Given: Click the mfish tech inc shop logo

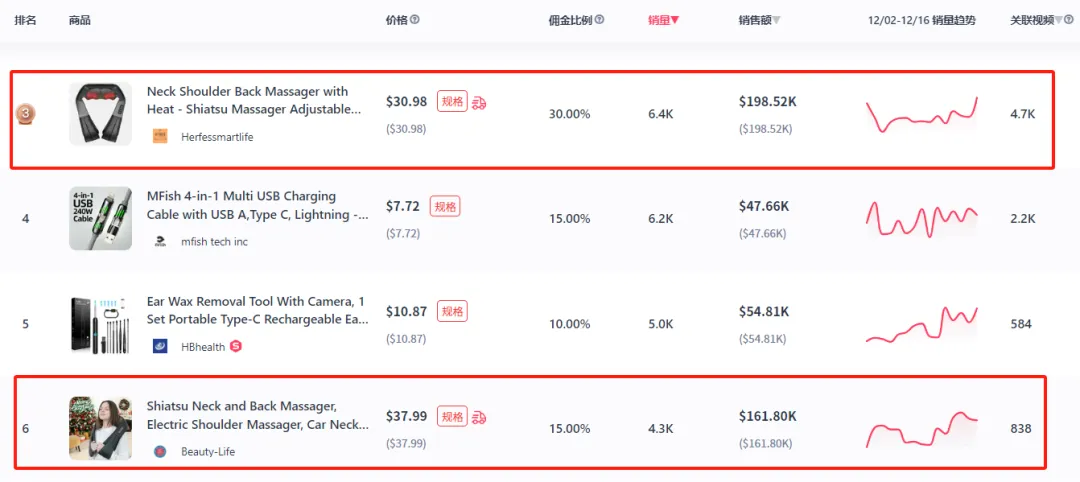Looking at the screenshot, I should tap(160, 242).
